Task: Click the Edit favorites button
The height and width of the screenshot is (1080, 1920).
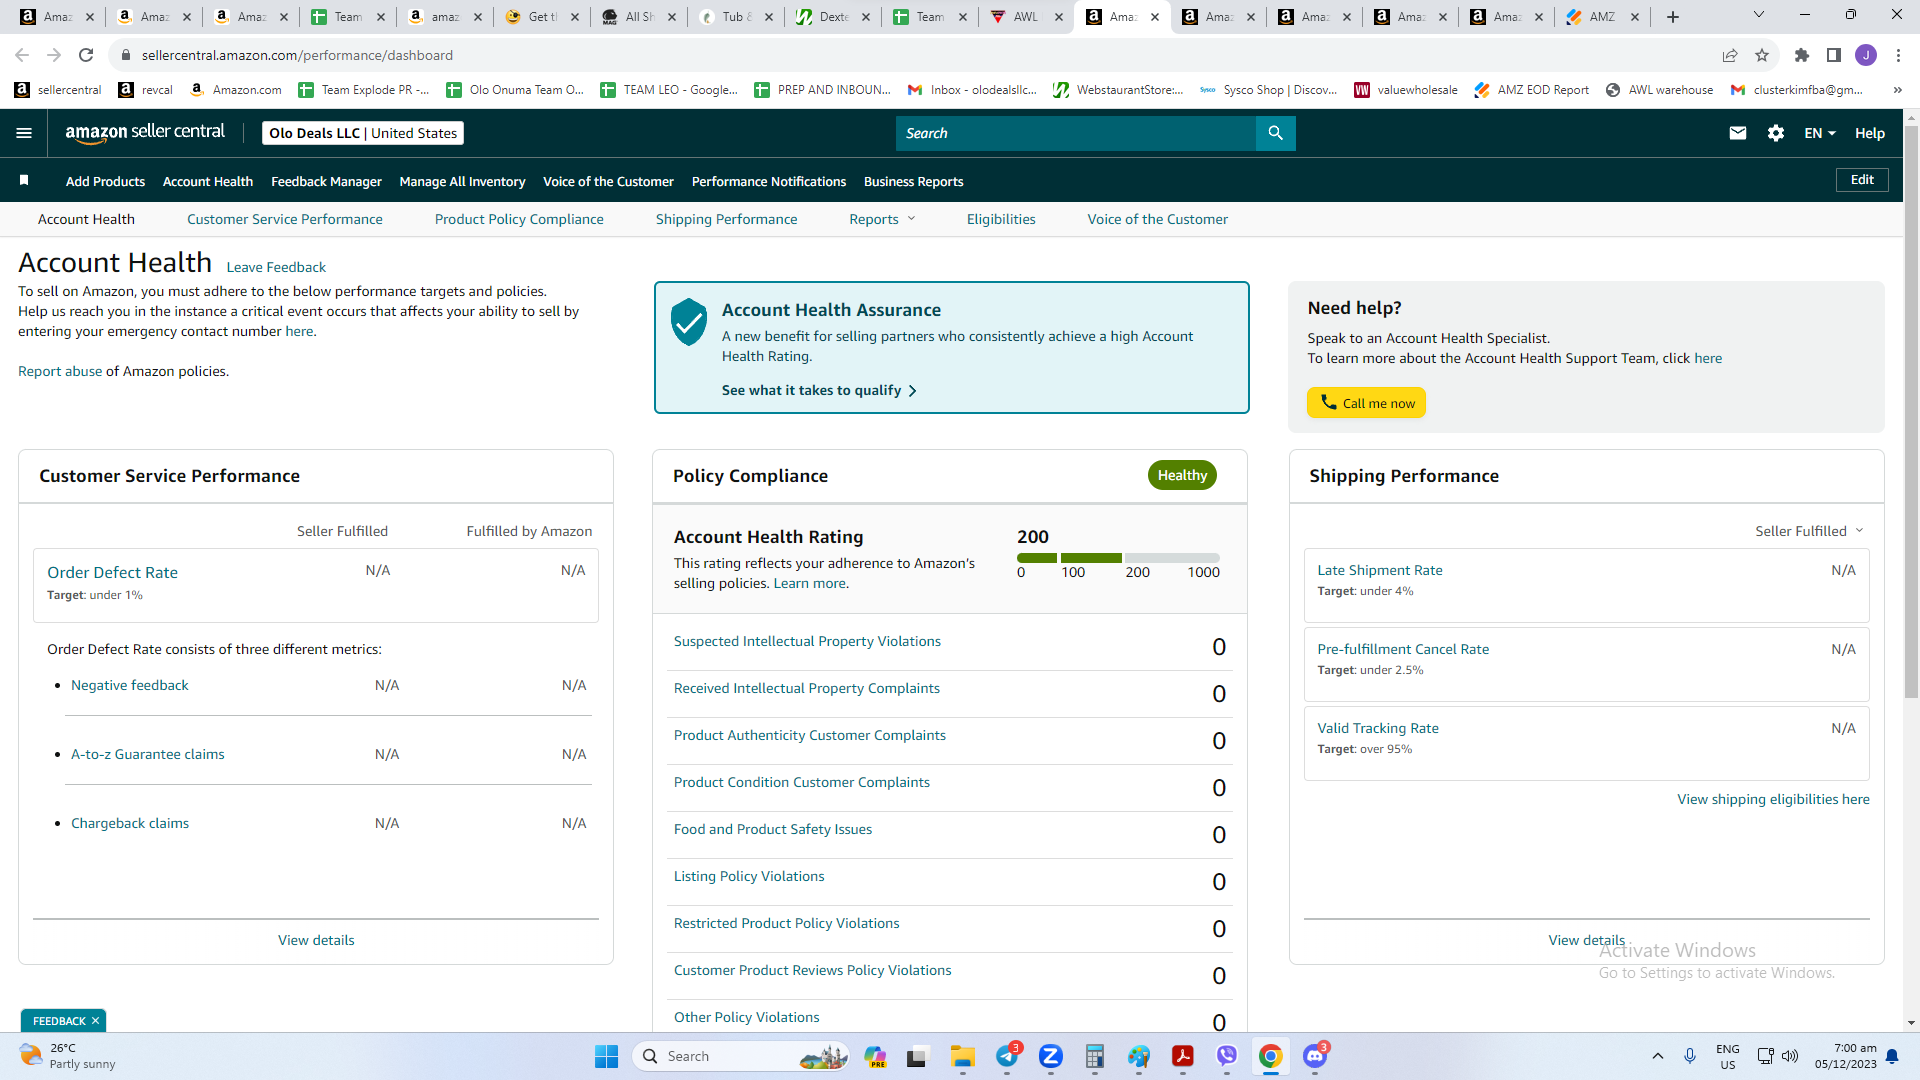Action: pyautogui.click(x=1862, y=180)
